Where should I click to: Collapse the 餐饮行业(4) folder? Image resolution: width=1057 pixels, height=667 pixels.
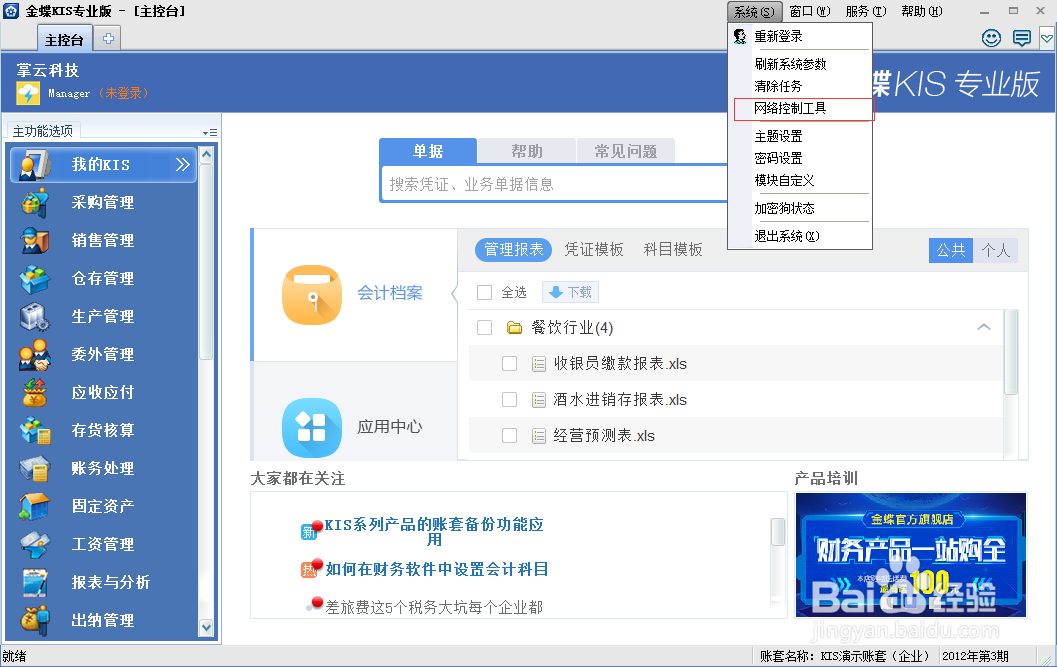983,327
